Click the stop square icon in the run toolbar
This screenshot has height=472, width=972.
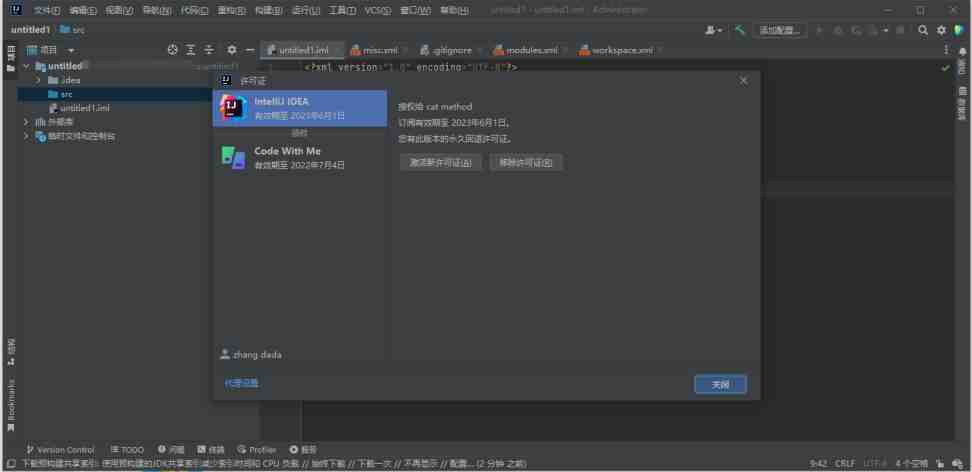(901, 30)
